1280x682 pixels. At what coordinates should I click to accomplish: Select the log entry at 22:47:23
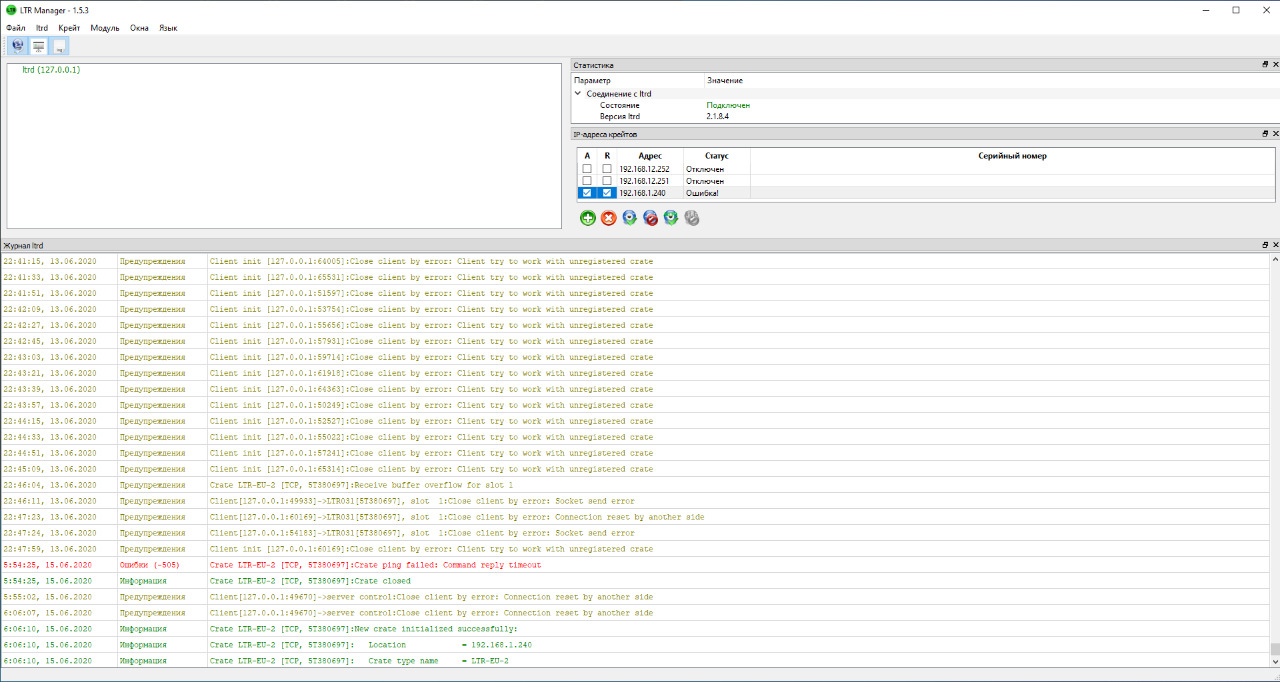point(634,517)
